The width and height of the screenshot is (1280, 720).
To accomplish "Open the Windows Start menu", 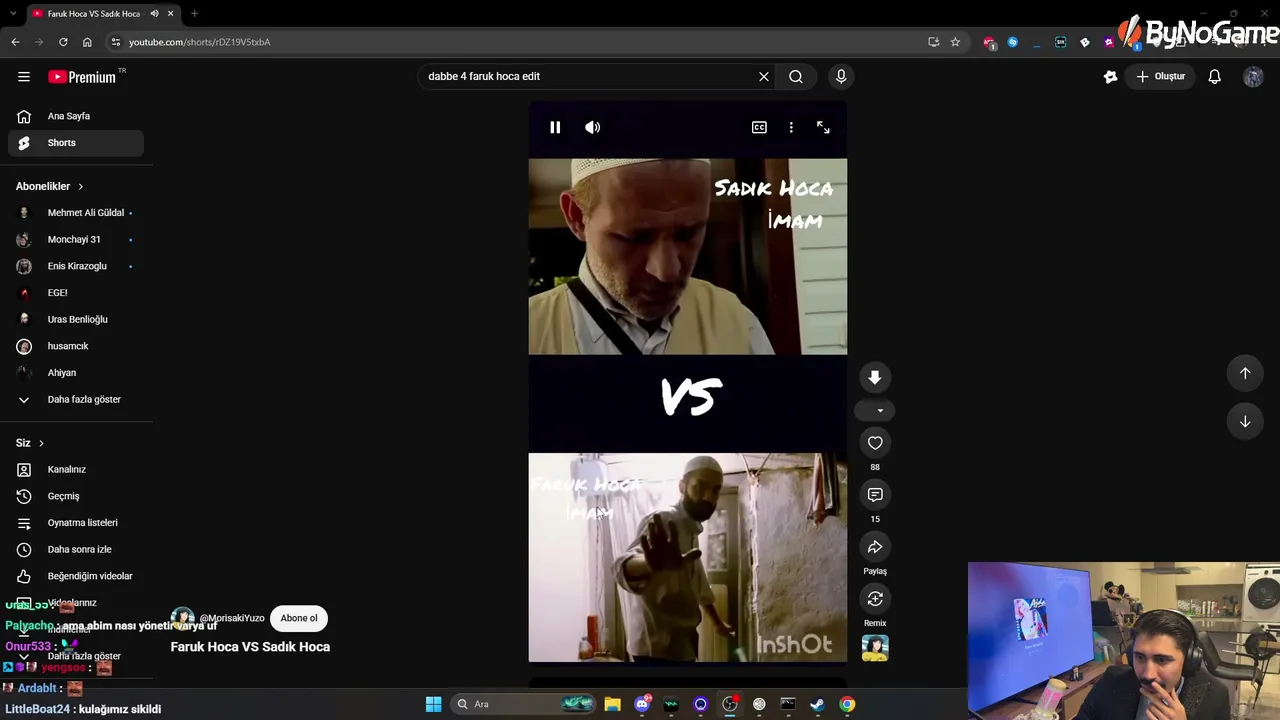I will click(x=433, y=704).
